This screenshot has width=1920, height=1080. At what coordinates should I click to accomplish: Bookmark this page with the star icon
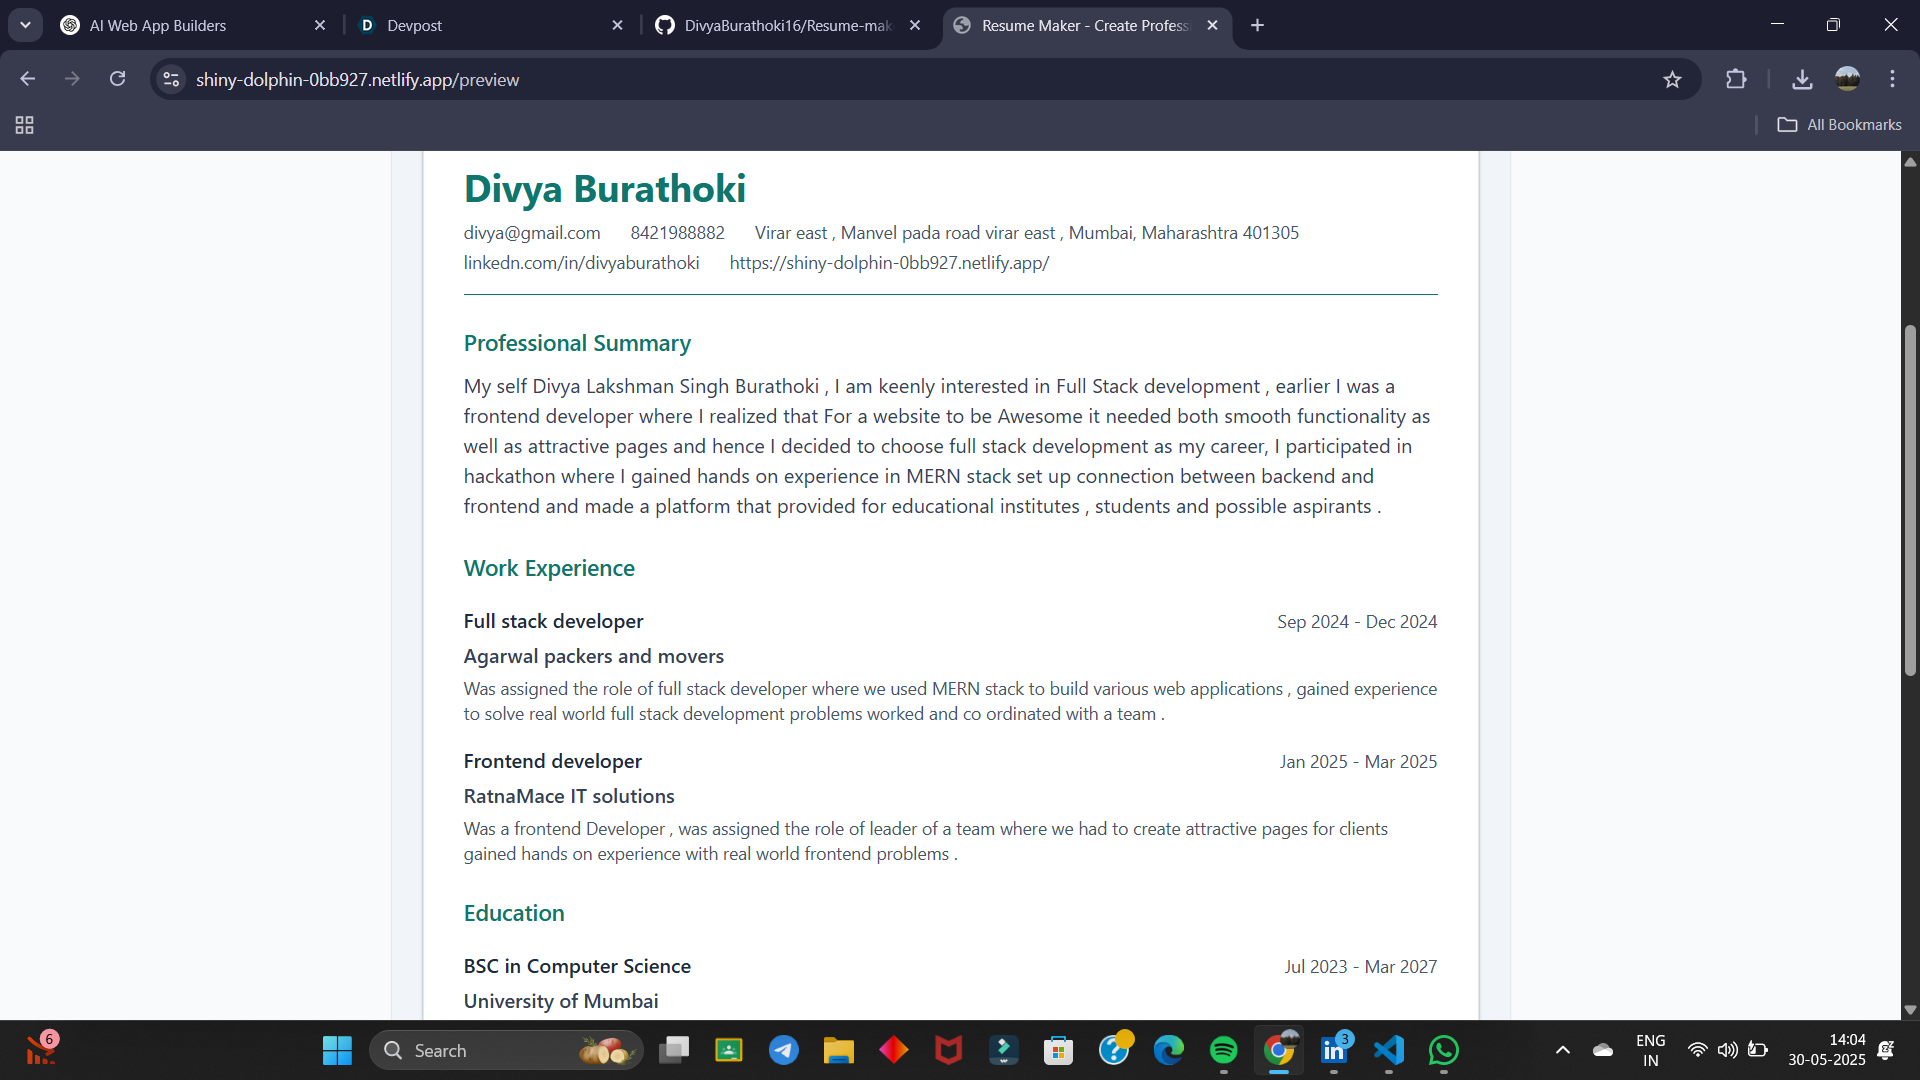[x=1672, y=80]
